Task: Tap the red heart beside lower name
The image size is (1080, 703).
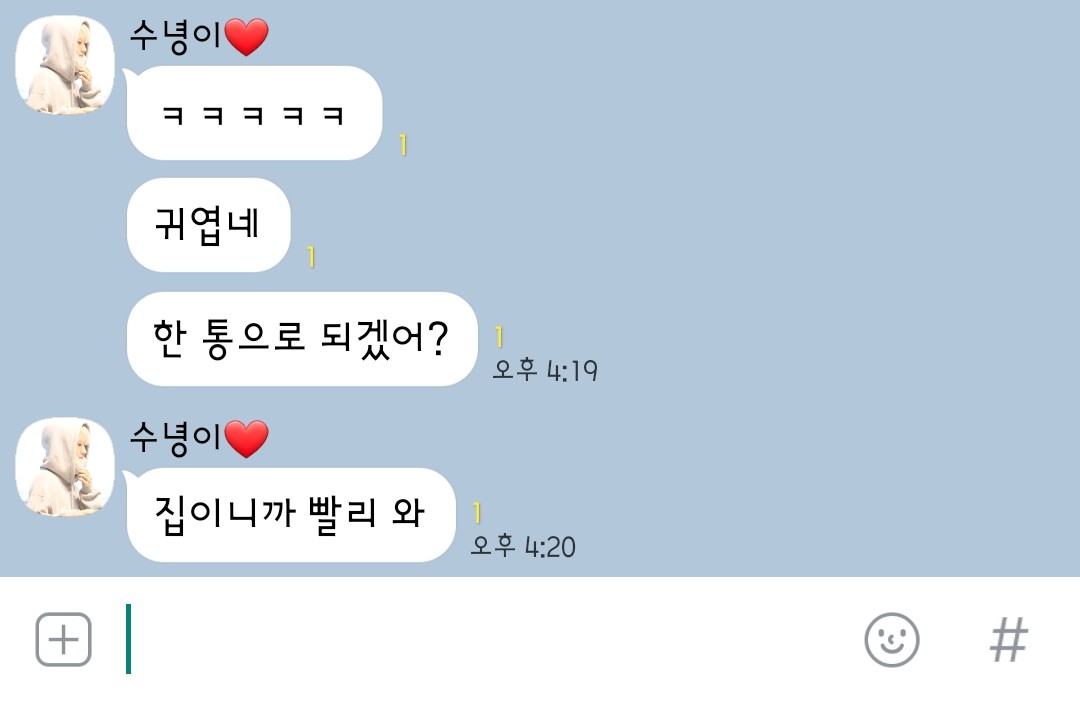Action: [x=247, y=439]
